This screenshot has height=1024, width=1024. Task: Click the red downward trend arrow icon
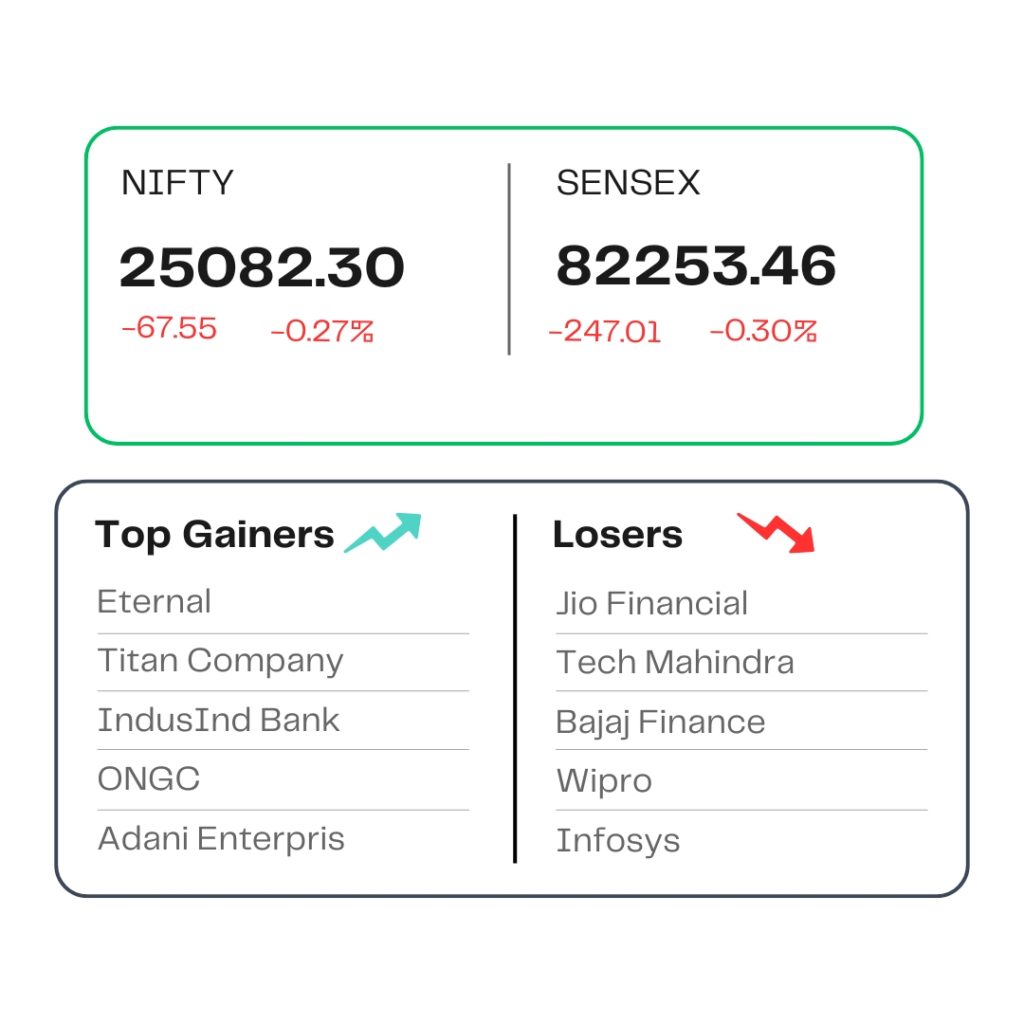(776, 533)
